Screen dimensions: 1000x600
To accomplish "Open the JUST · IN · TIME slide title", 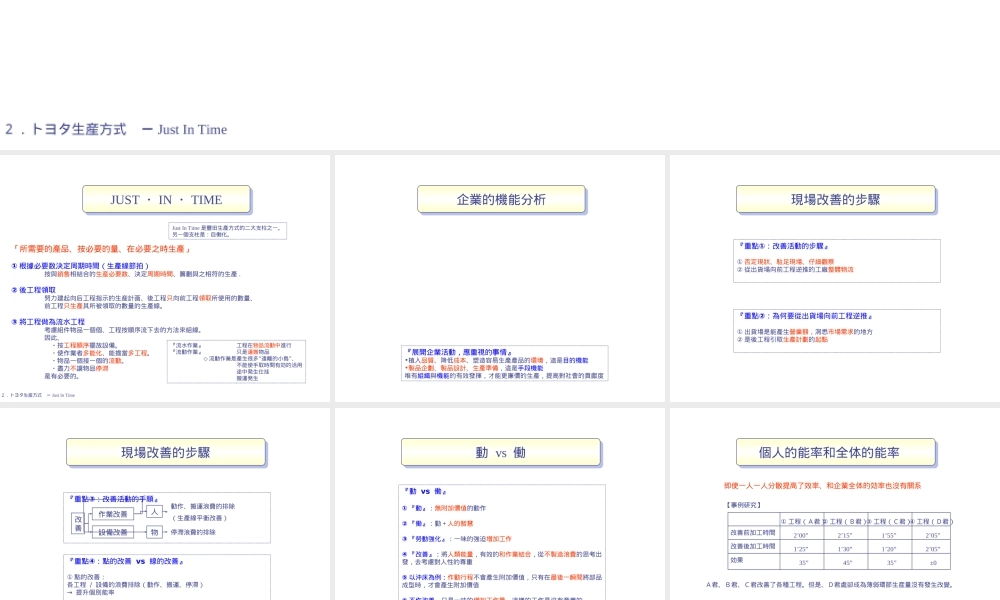I will pos(165,199).
